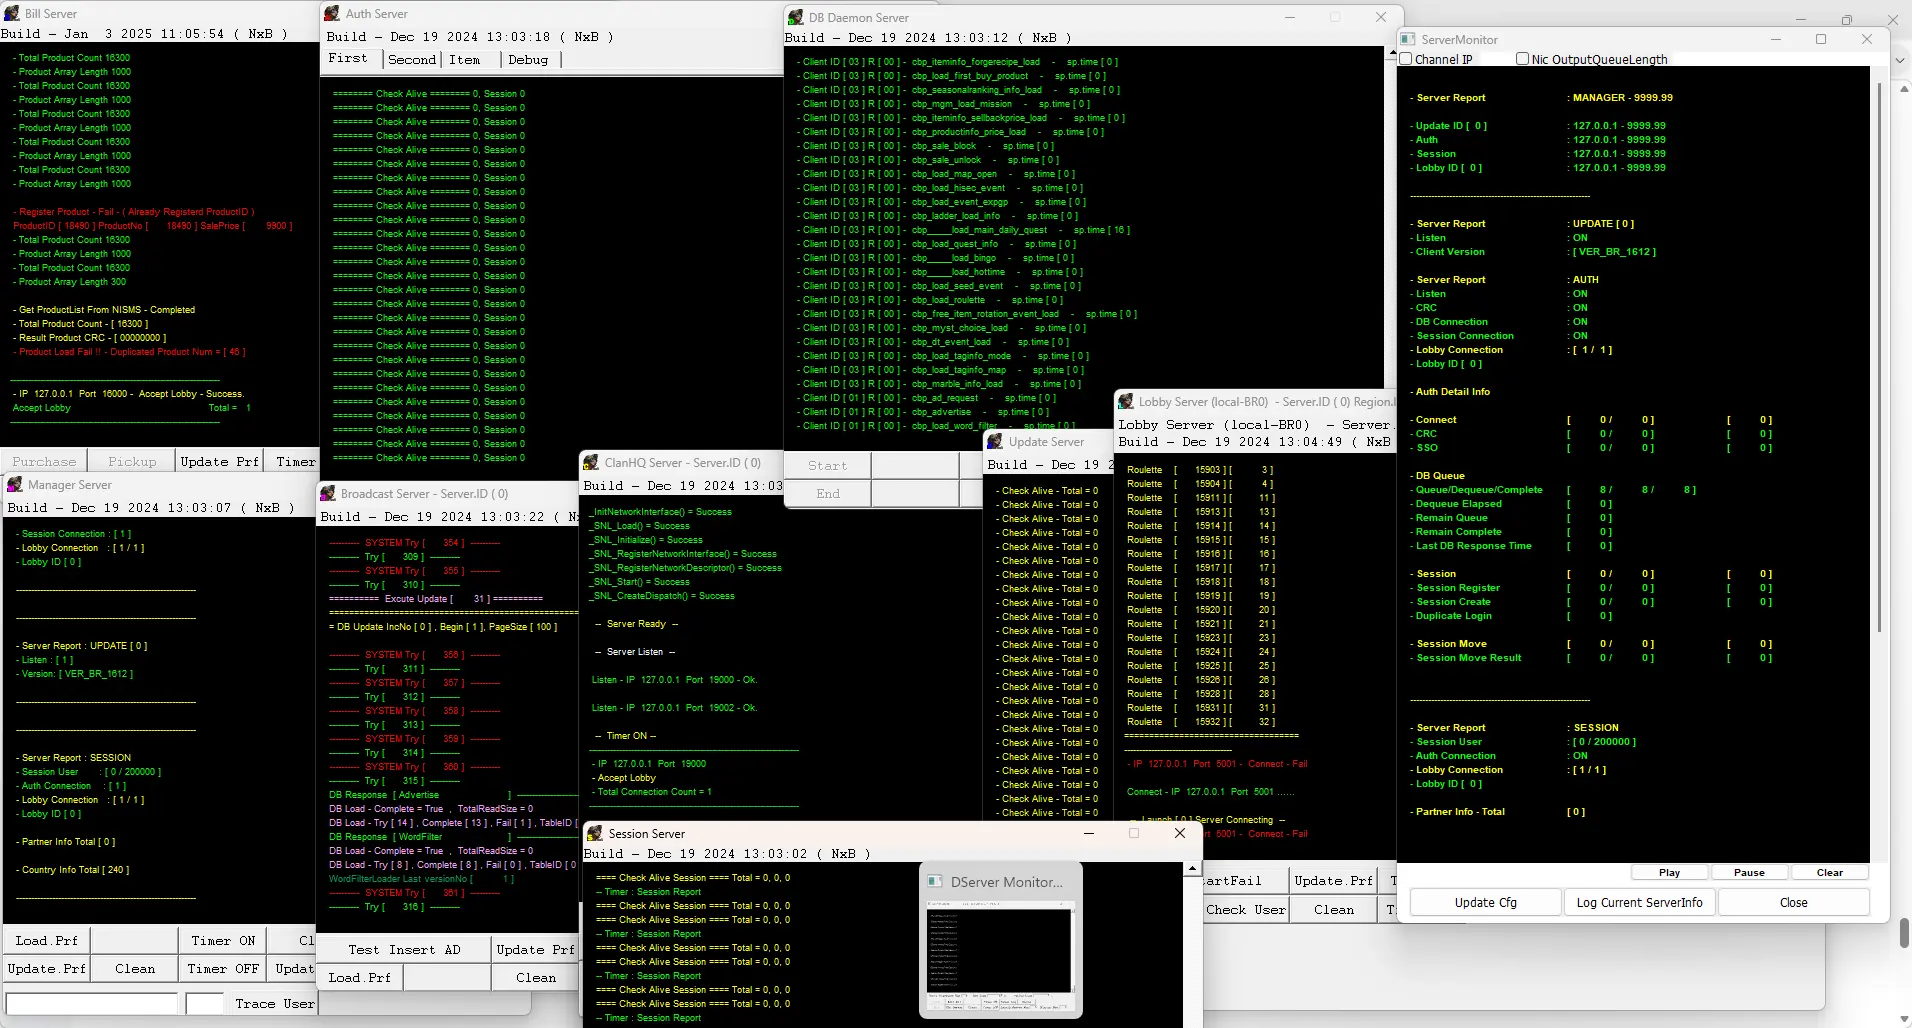Show the Debug tab in Auth Server
The image size is (1912, 1028).
point(528,60)
